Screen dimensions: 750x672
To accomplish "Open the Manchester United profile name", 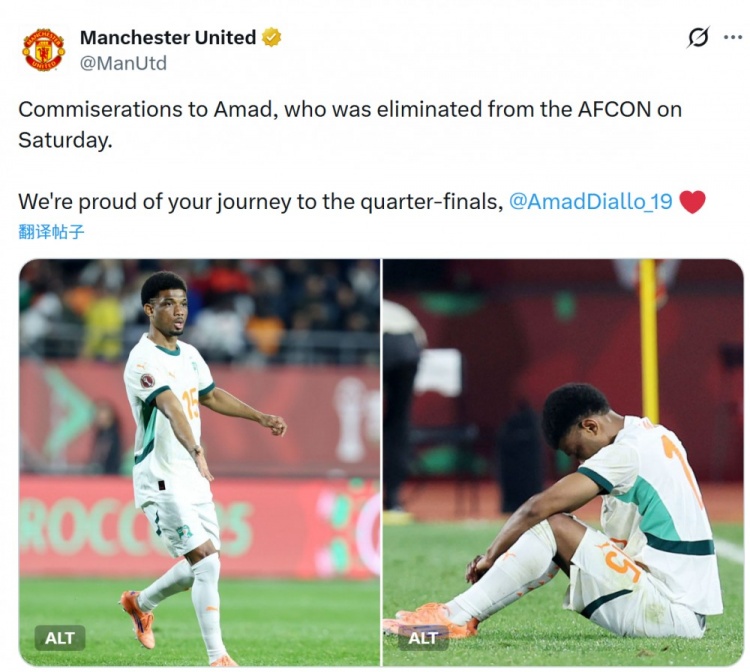I will [x=167, y=38].
